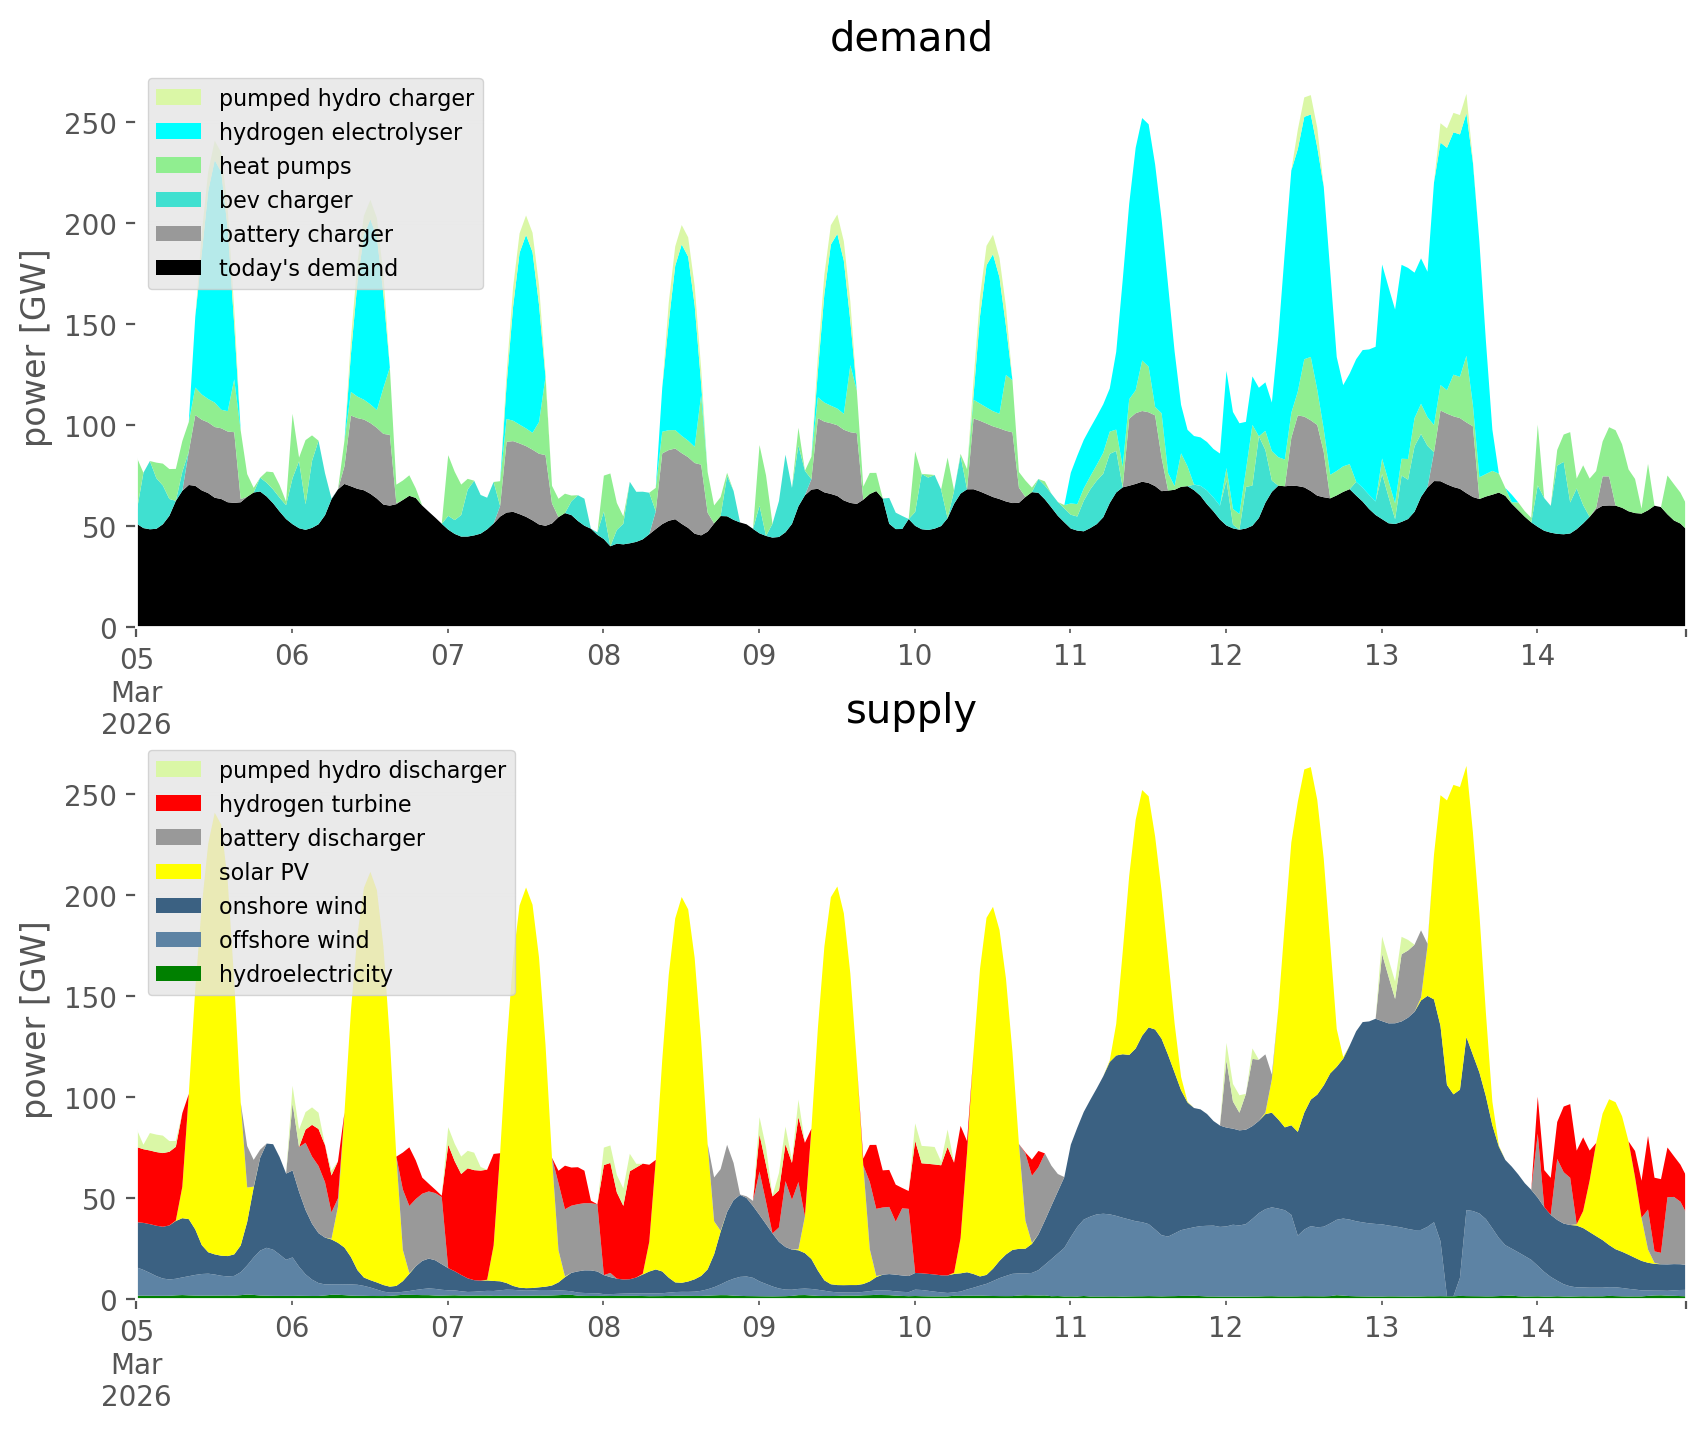Click the pumped hydro discharger legend label
The height and width of the screenshot is (1431, 1706).
(362, 770)
